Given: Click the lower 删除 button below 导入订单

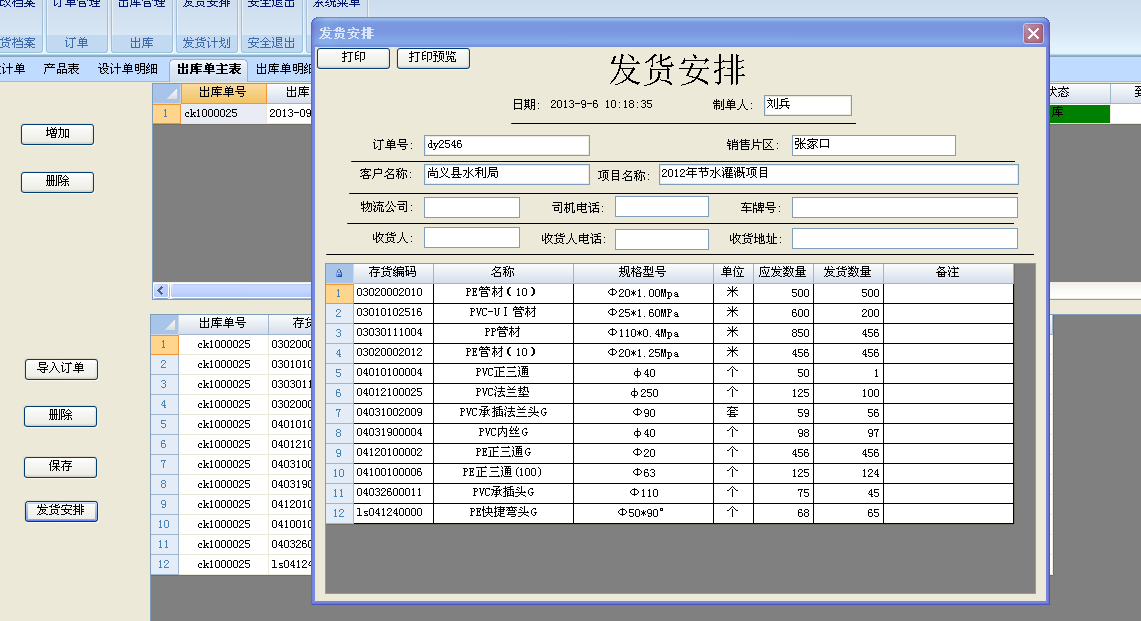Looking at the screenshot, I should coord(60,416).
